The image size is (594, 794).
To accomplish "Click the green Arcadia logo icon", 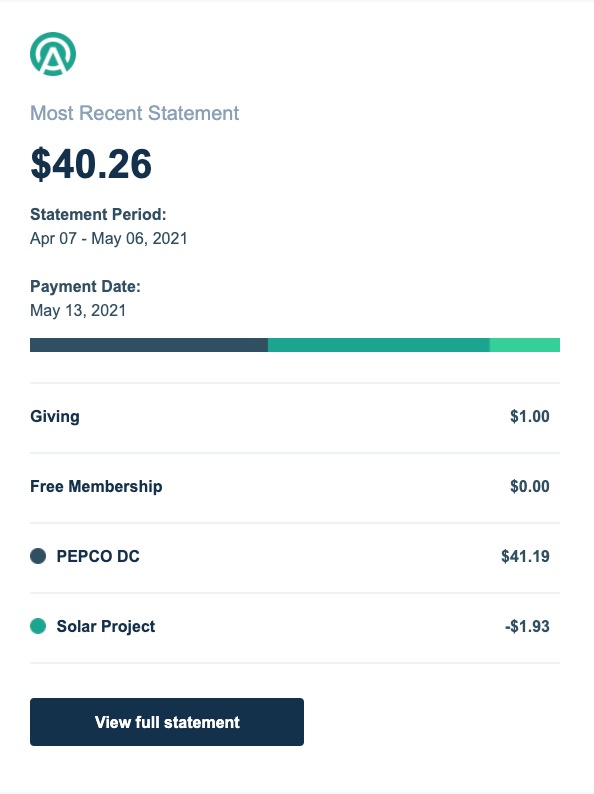I will click(x=53, y=54).
